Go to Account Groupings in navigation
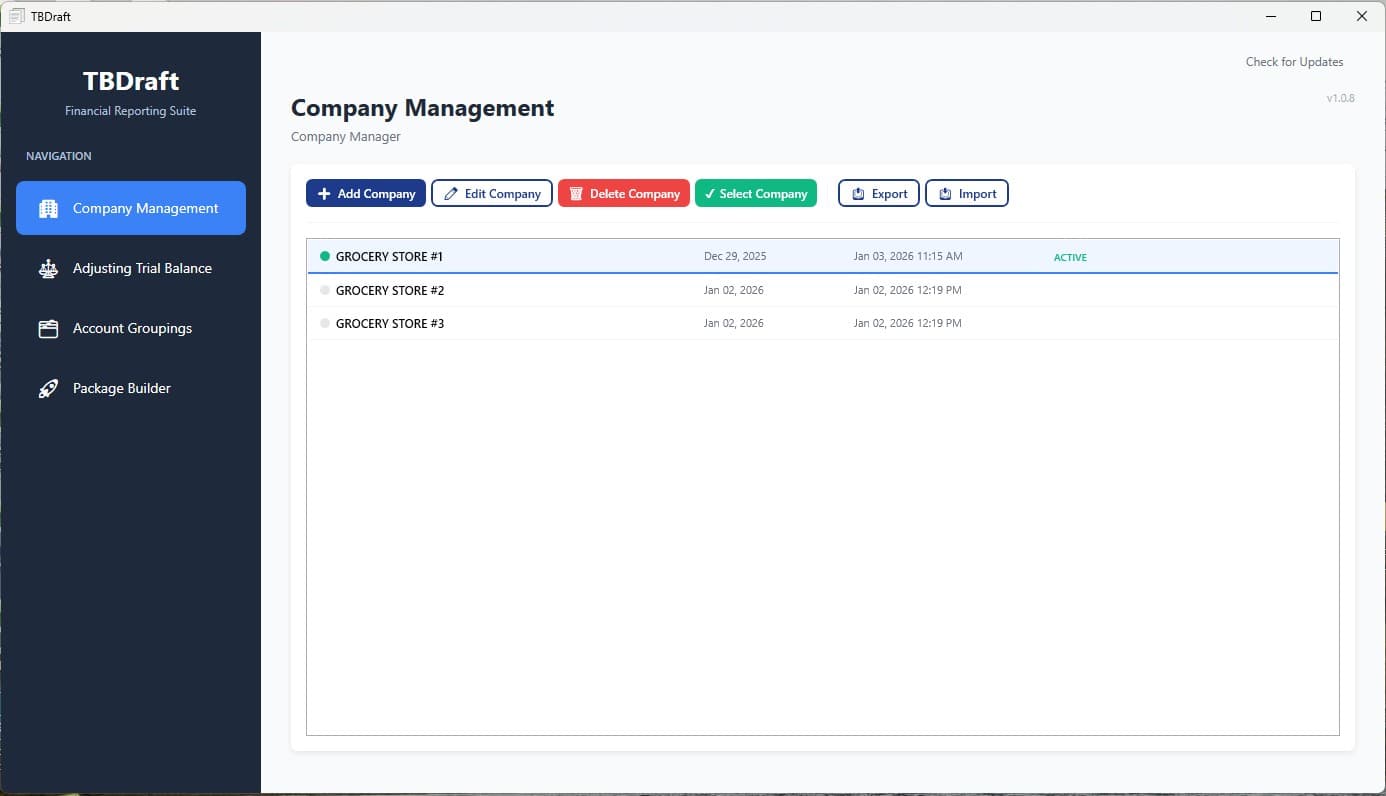 131,328
